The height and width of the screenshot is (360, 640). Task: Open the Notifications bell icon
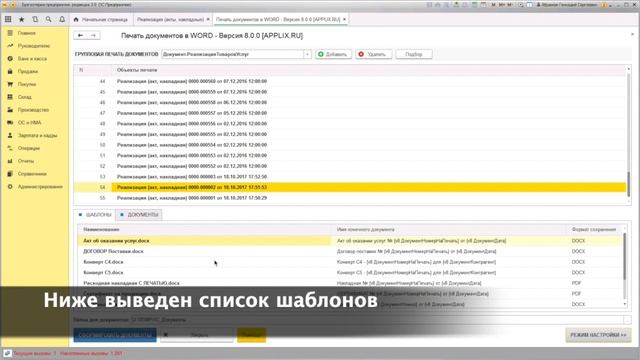point(62,19)
